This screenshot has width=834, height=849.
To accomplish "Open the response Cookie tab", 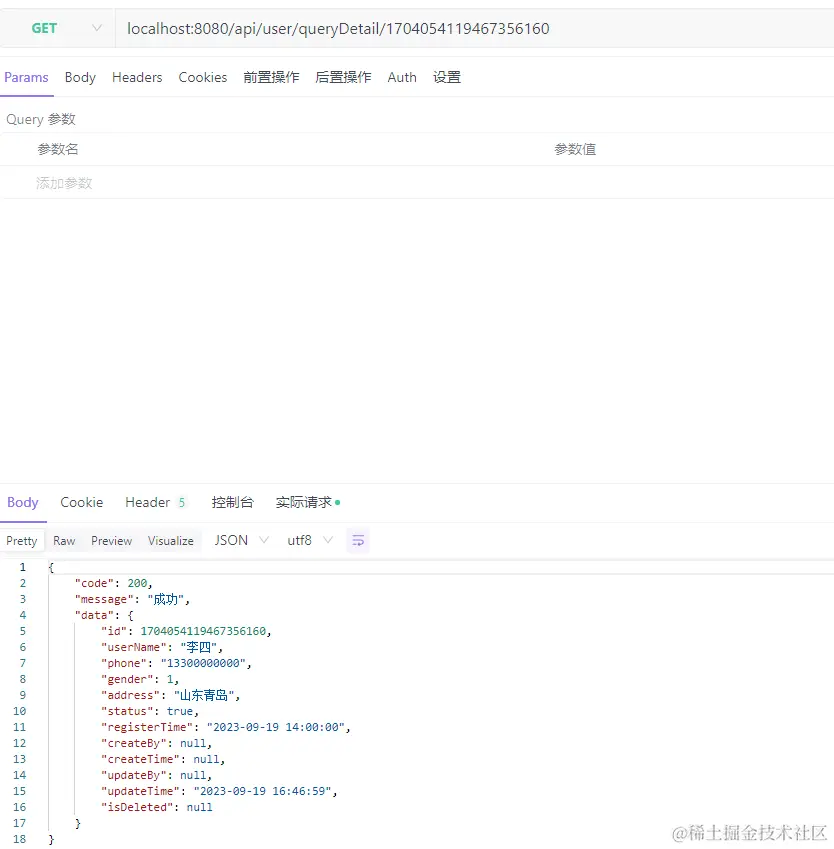I will click(81, 502).
